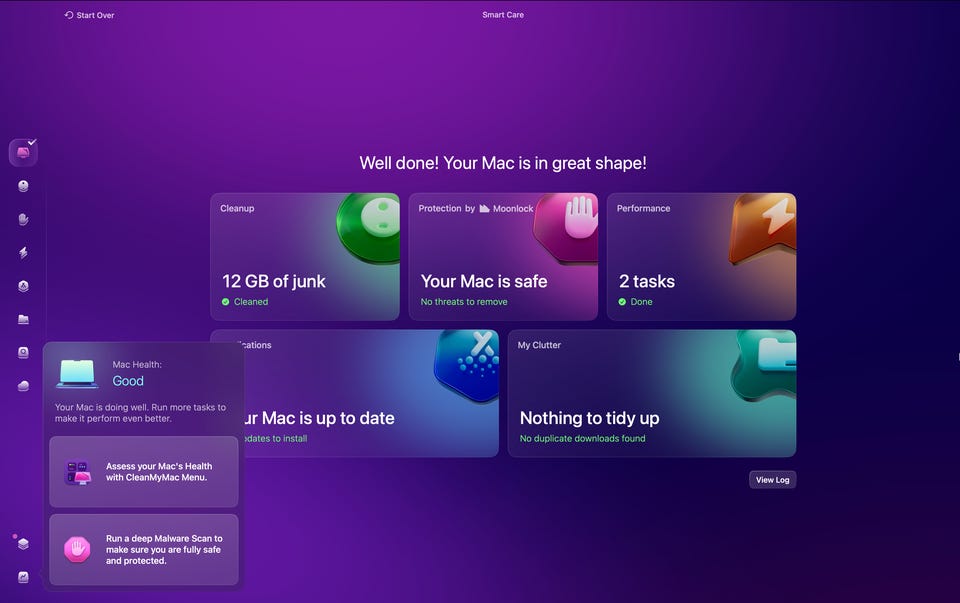Image resolution: width=960 pixels, height=603 pixels.
Task: Open the Applications sidebar icon
Action: coord(23,286)
